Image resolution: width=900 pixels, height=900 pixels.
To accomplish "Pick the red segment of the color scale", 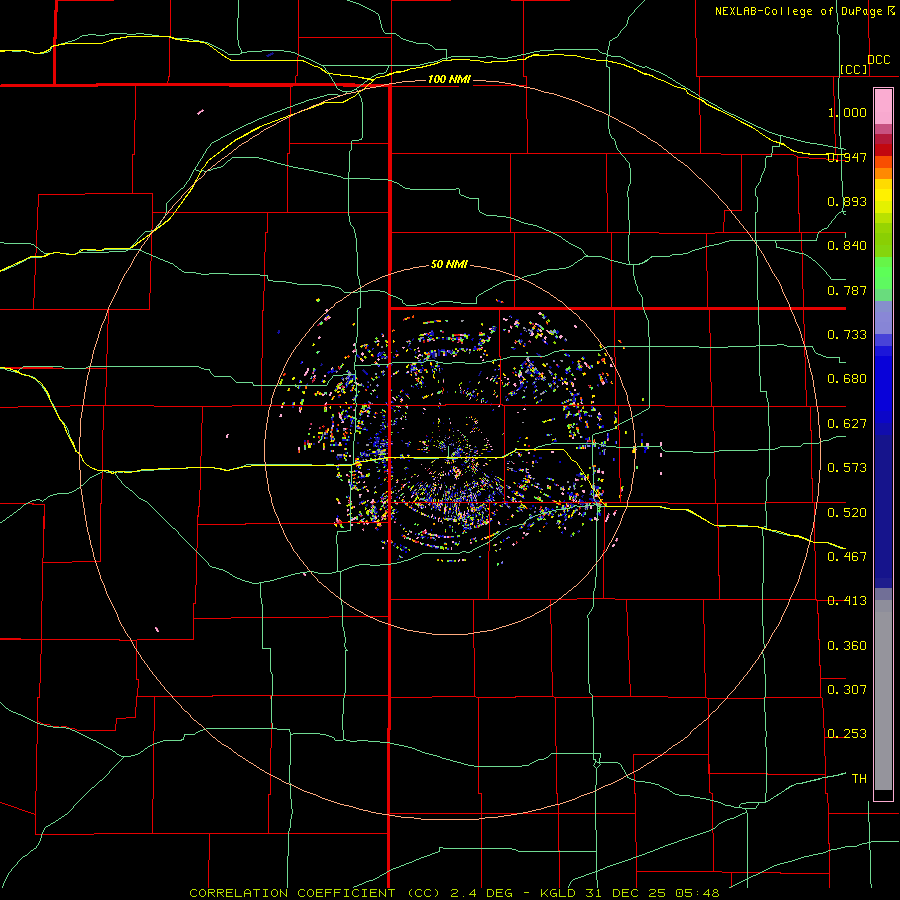I will tap(883, 149).
